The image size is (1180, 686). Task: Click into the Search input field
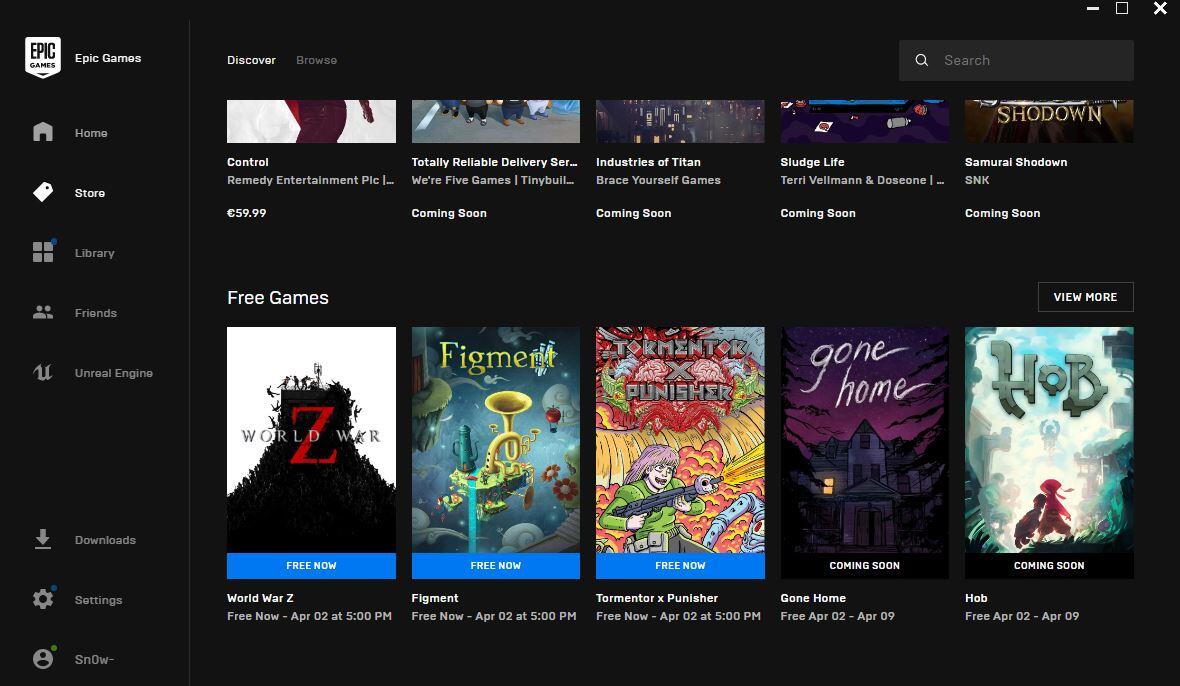pos(1030,60)
